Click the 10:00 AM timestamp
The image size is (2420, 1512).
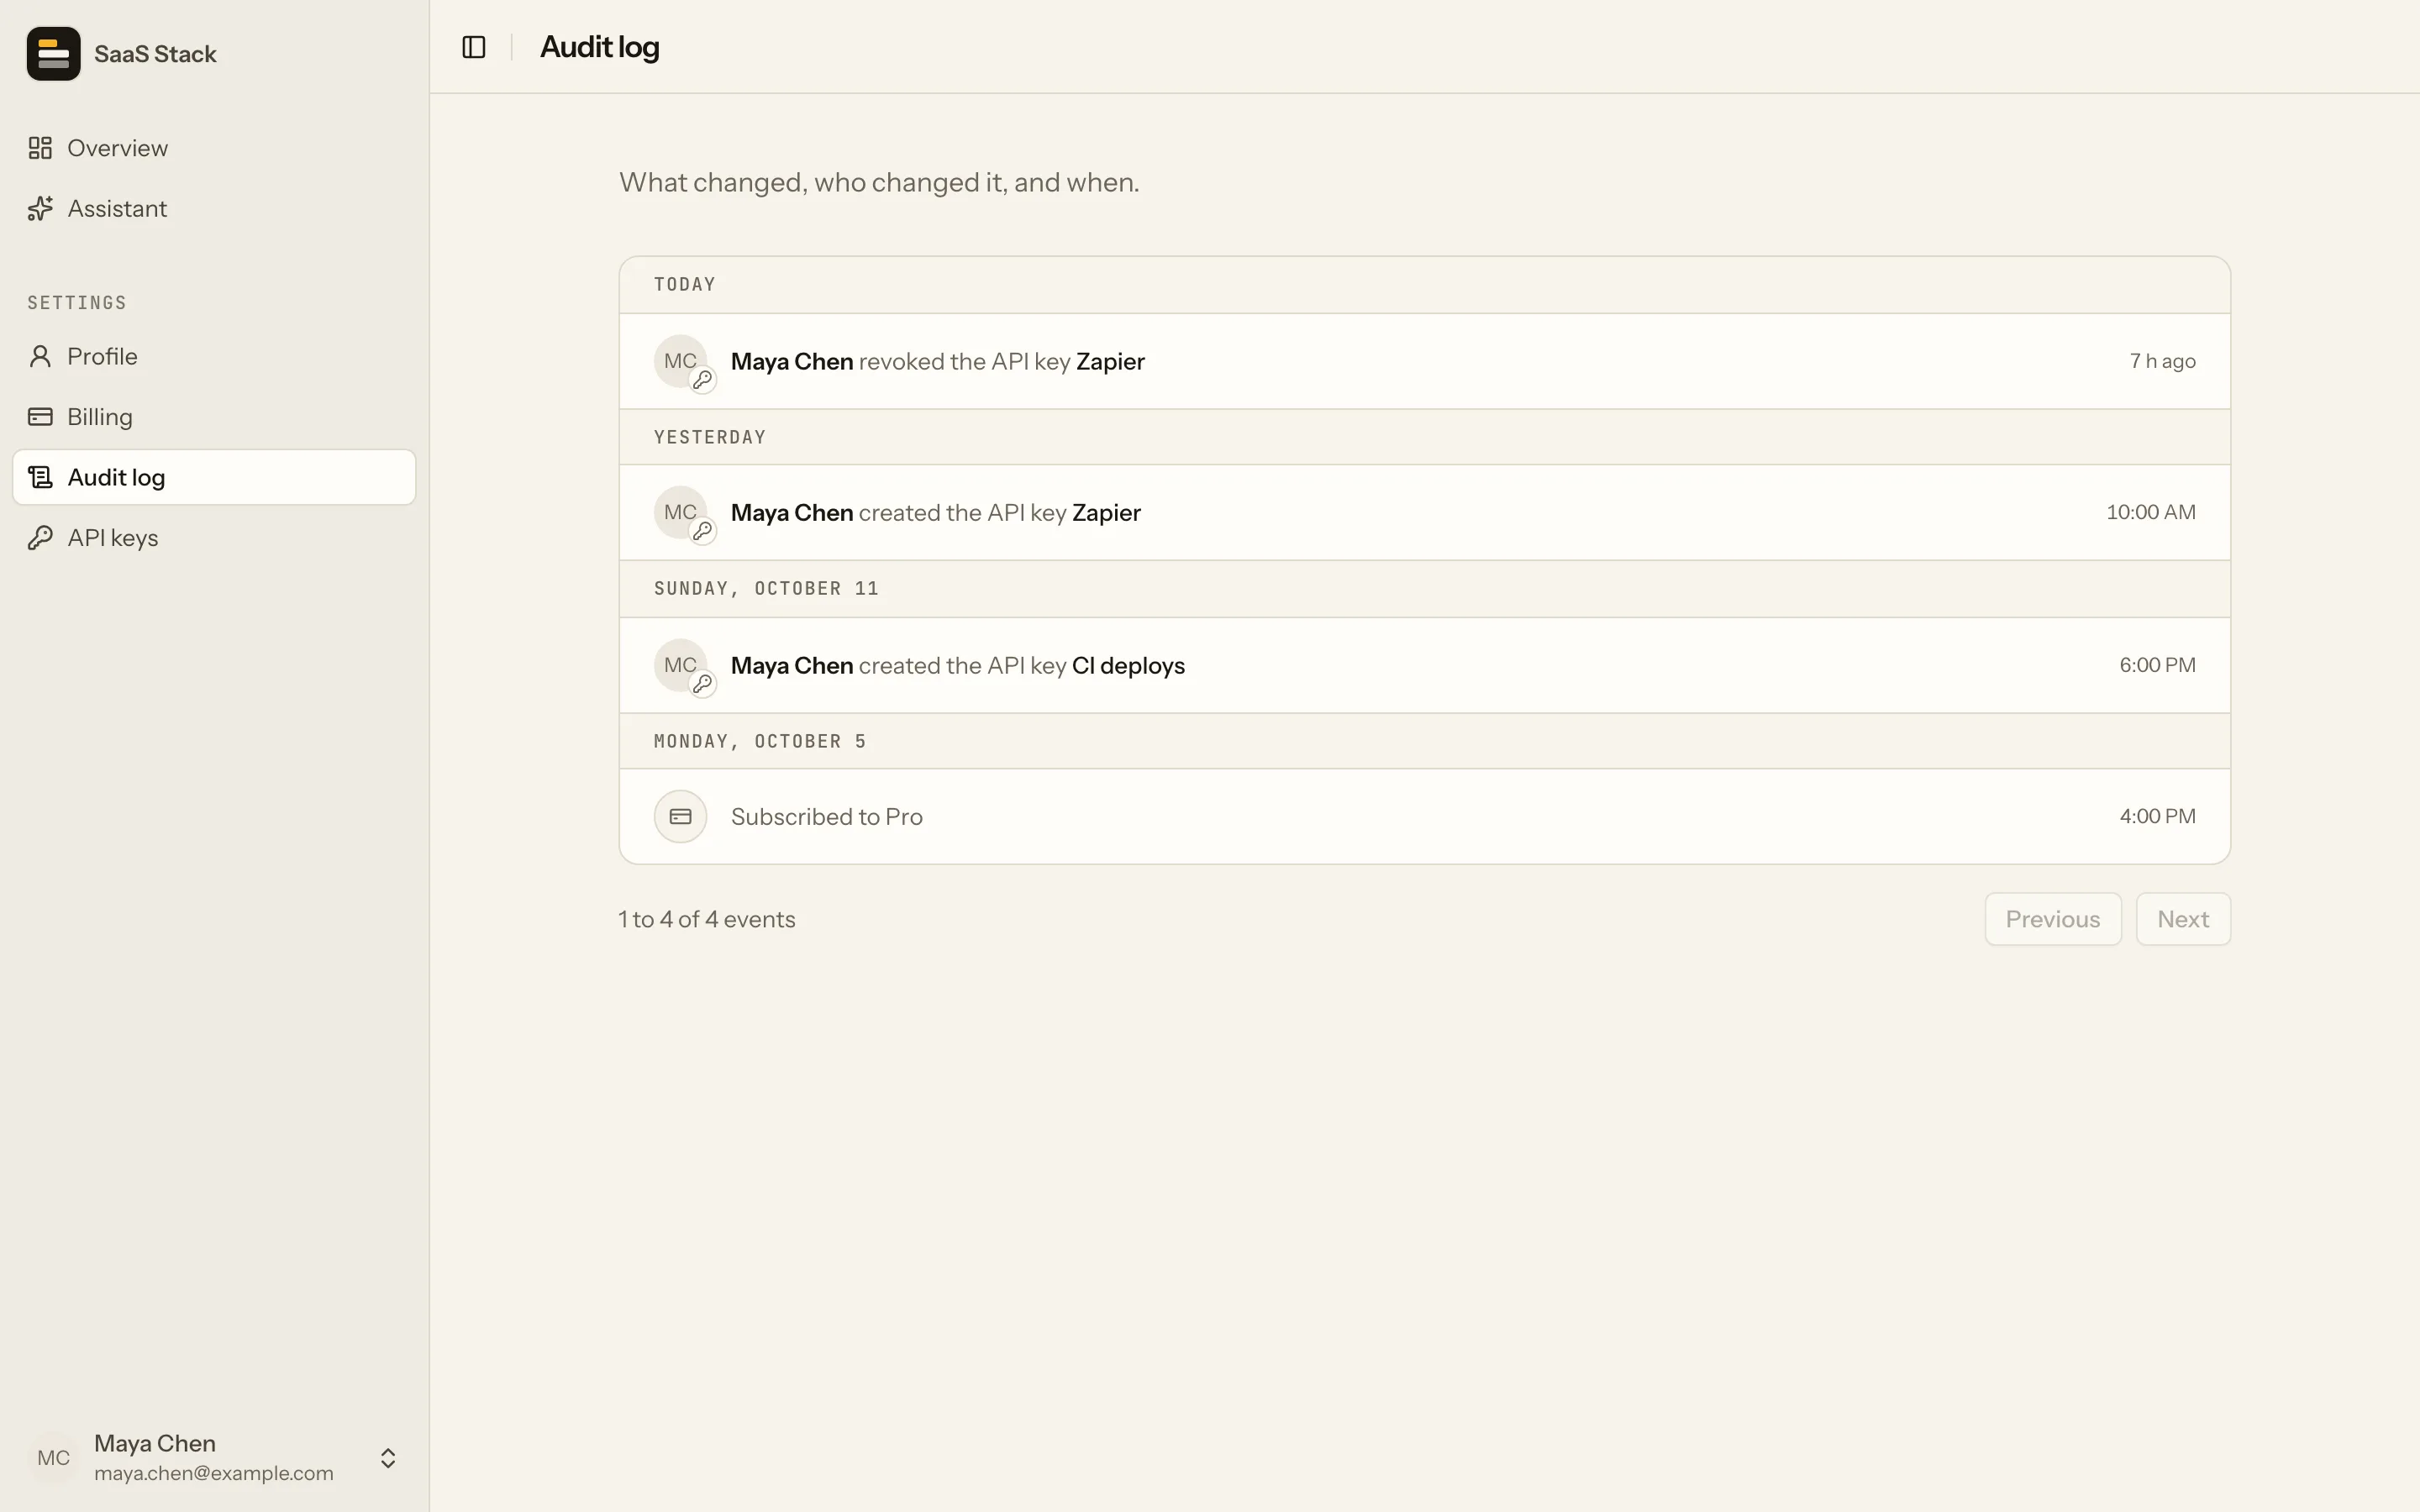2151,512
